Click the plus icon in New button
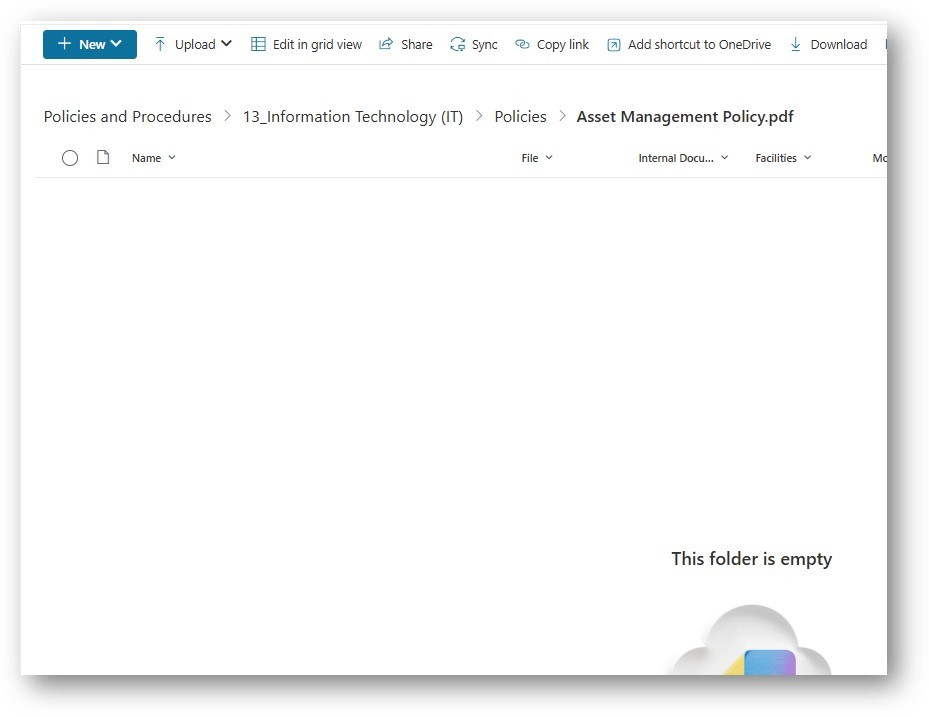Screen dimensions: 929x717 [64, 44]
